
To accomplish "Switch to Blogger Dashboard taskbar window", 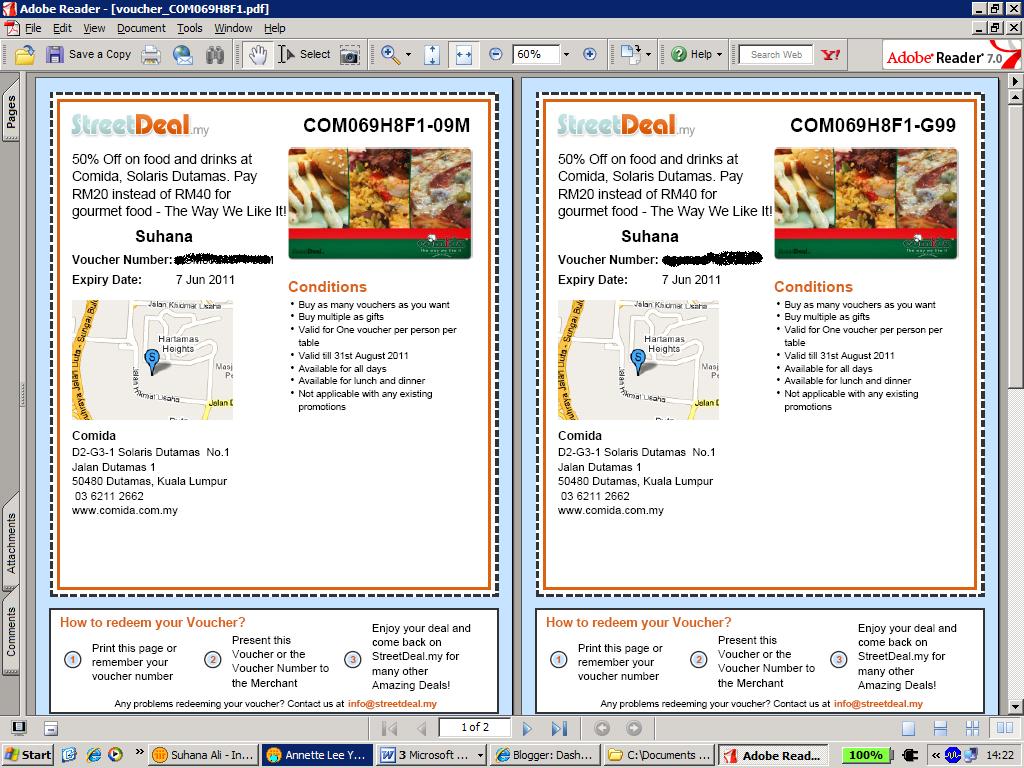I will tap(545, 755).
